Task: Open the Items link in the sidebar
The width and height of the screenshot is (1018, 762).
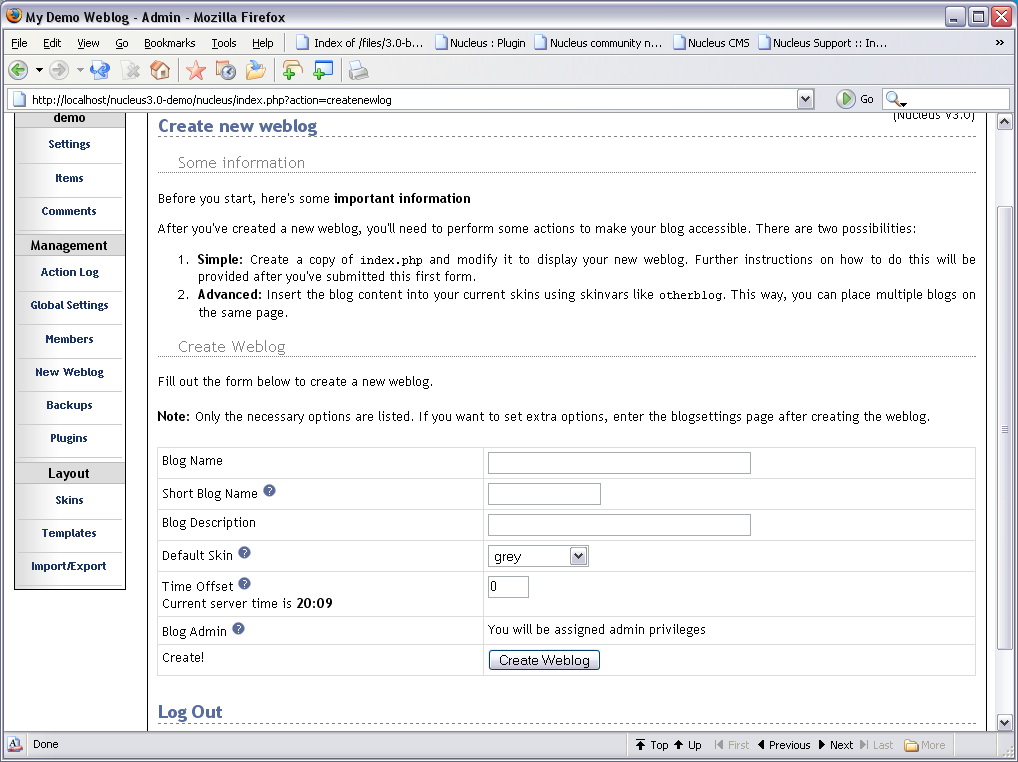Action: (x=69, y=178)
